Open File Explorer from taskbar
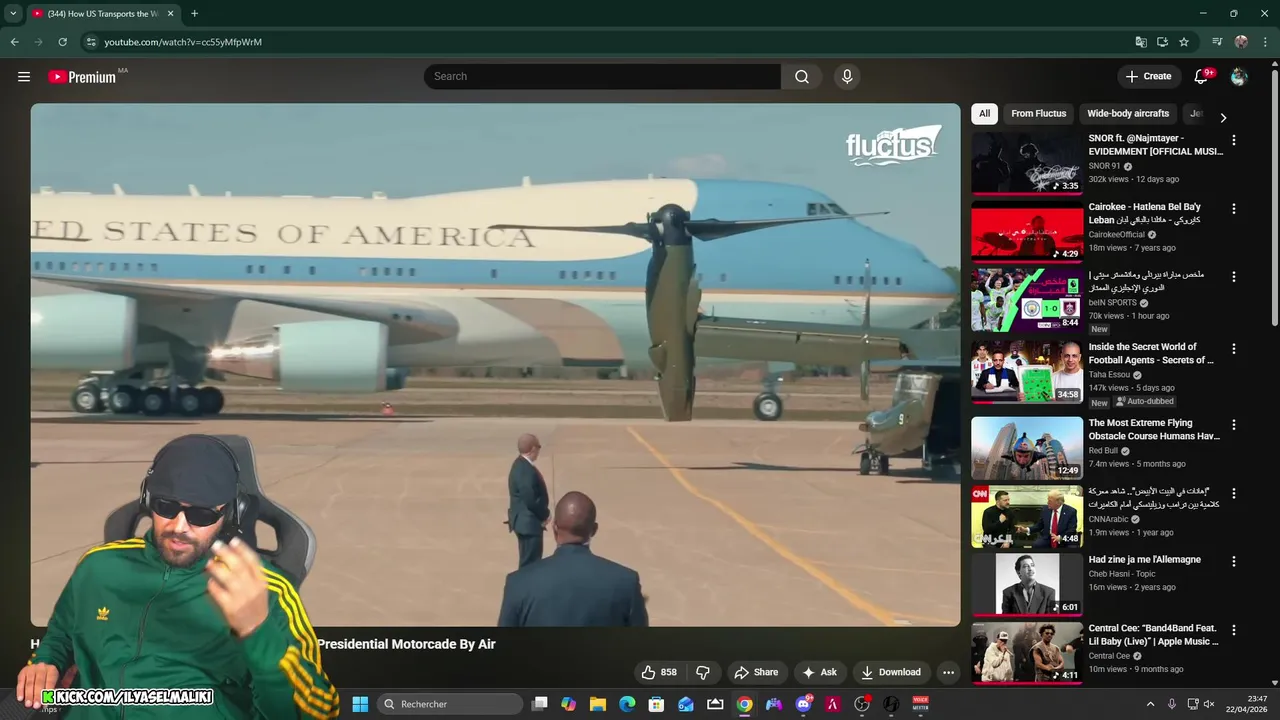 tap(597, 704)
